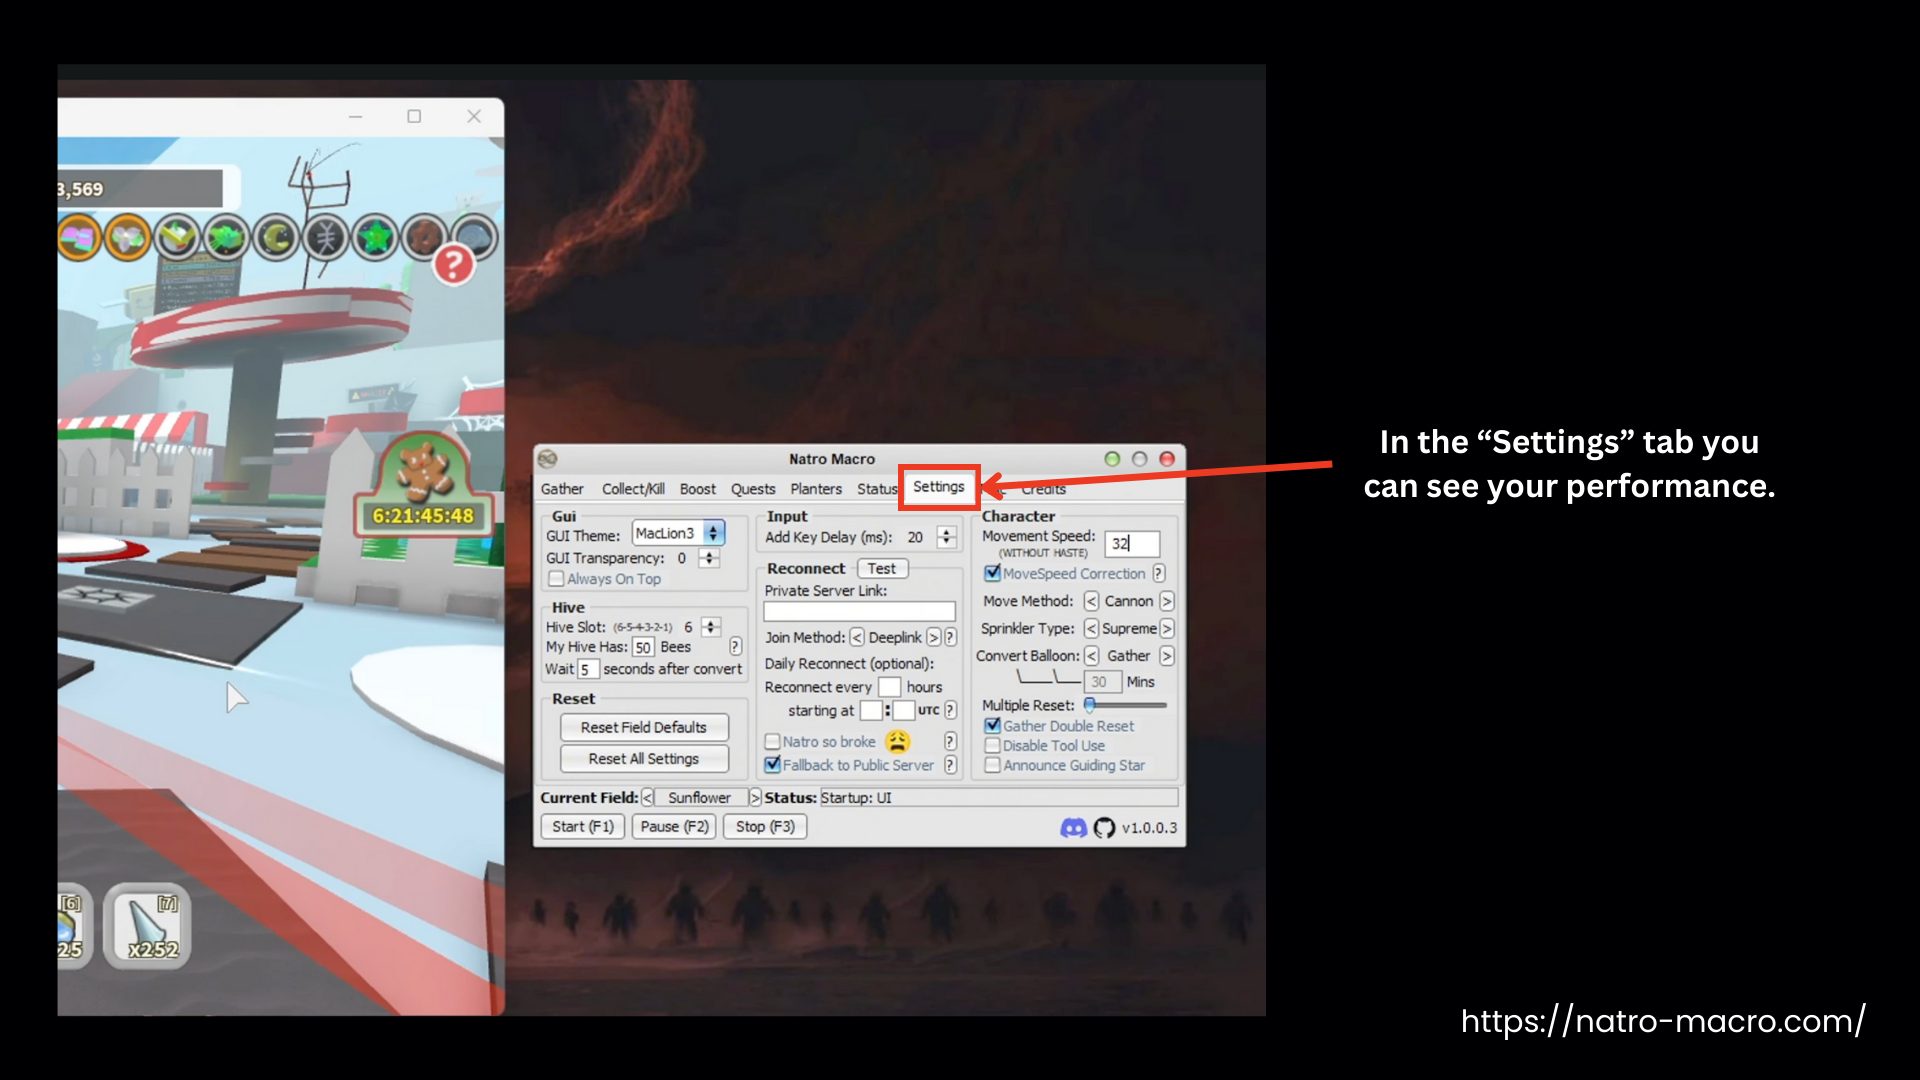Disable the MoveSpeed Correction checkbox
This screenshot has width=1920, height=1080.
tap(992, 573)
